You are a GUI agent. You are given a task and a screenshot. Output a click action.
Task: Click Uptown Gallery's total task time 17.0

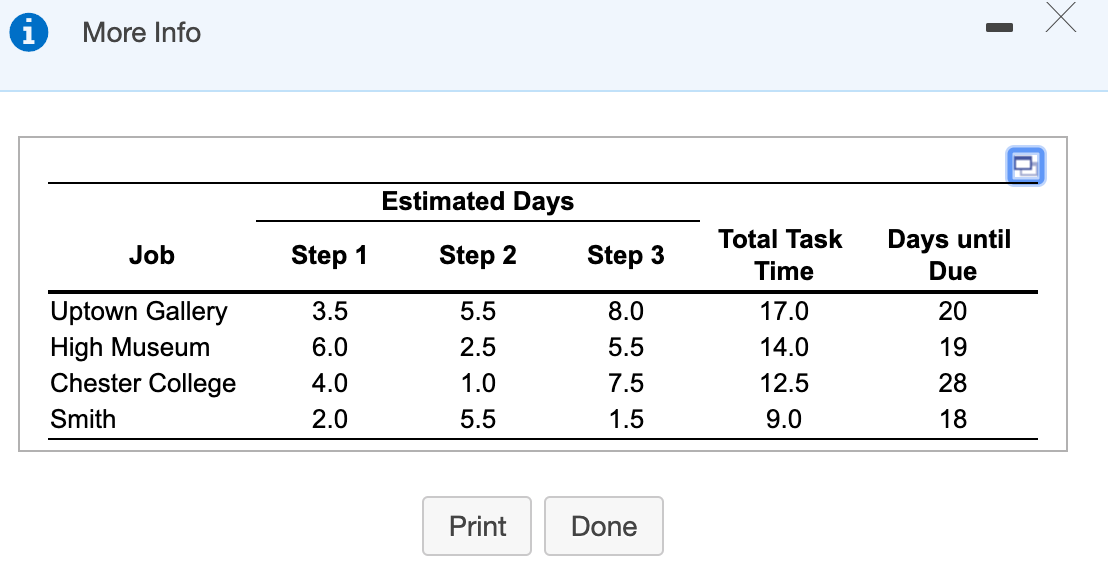pos(784,311)
